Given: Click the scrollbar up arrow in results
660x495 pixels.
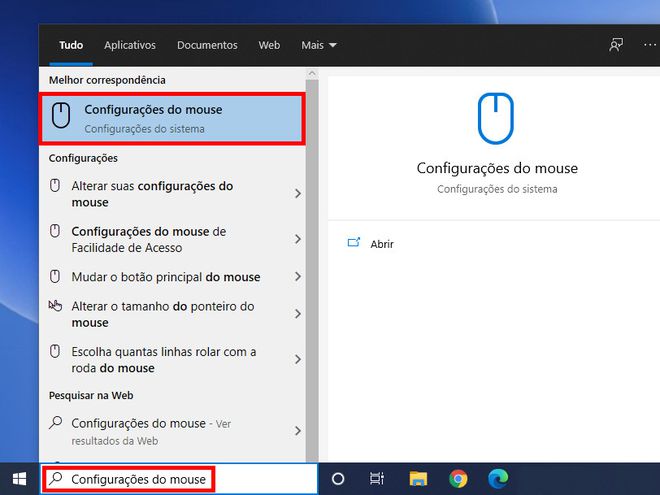Looking at the screenshot, I should tap(312, 73).
